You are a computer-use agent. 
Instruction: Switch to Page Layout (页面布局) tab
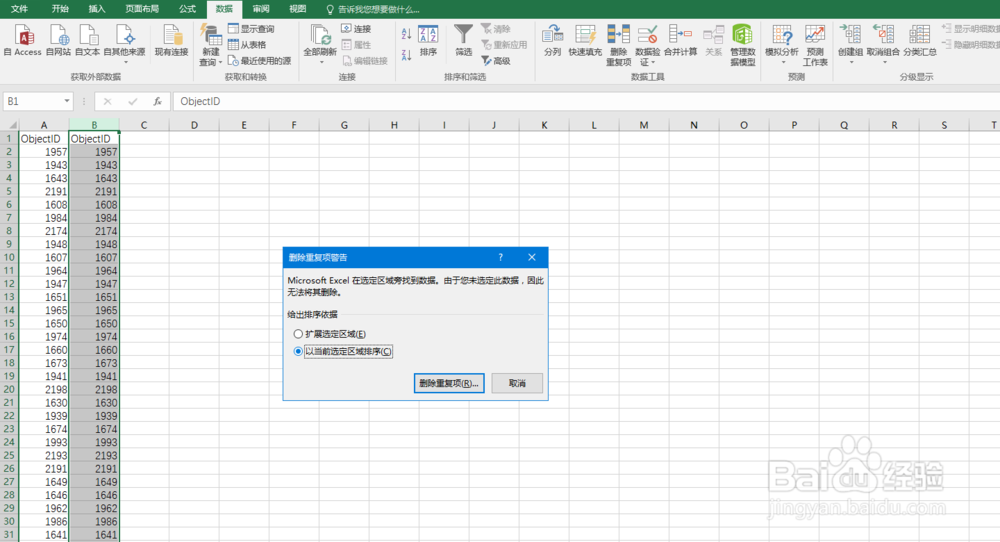coord(142,9)
